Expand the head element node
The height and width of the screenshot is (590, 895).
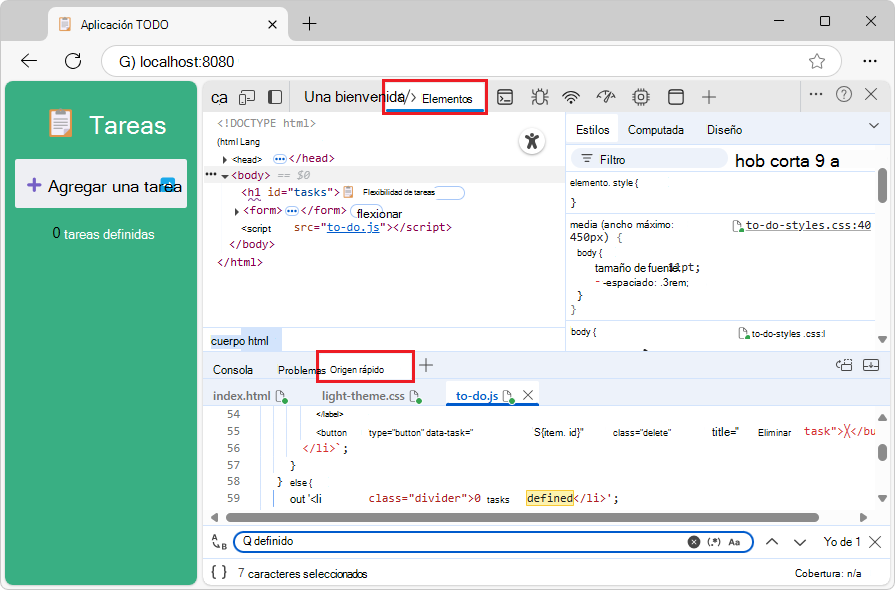[225, 159]
